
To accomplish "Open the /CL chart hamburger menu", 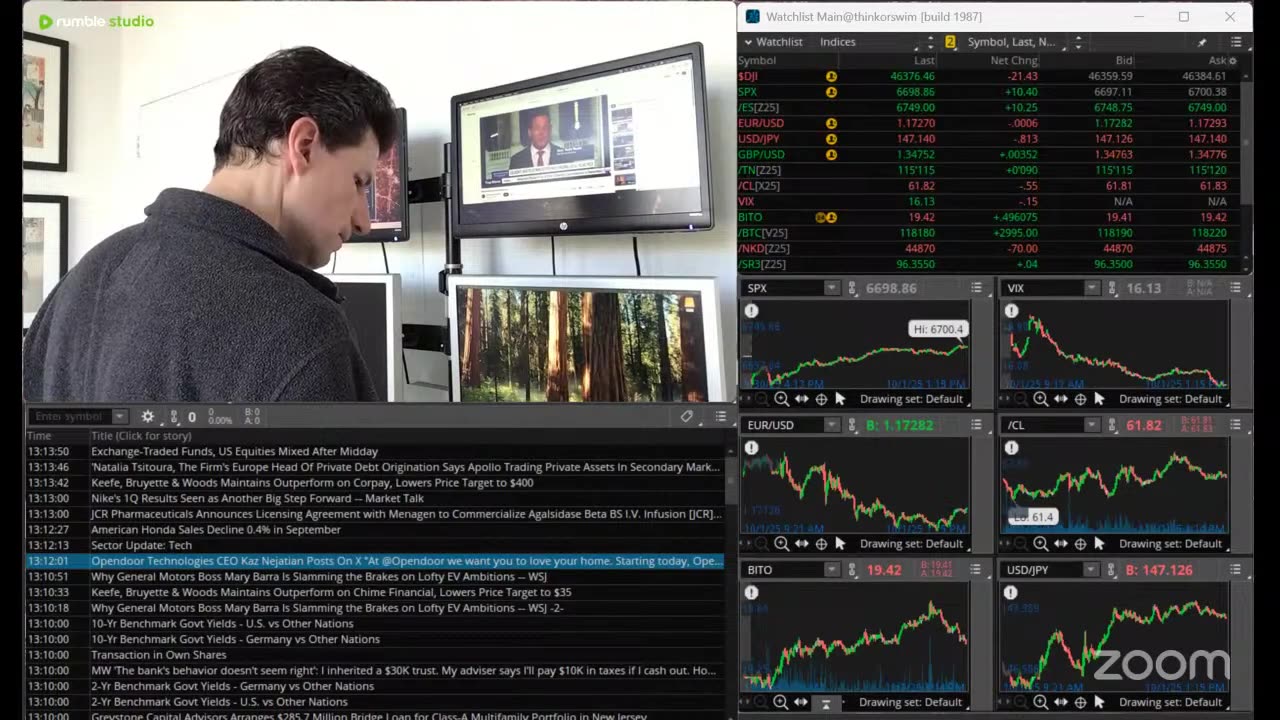I will (x=1236, y=425).
